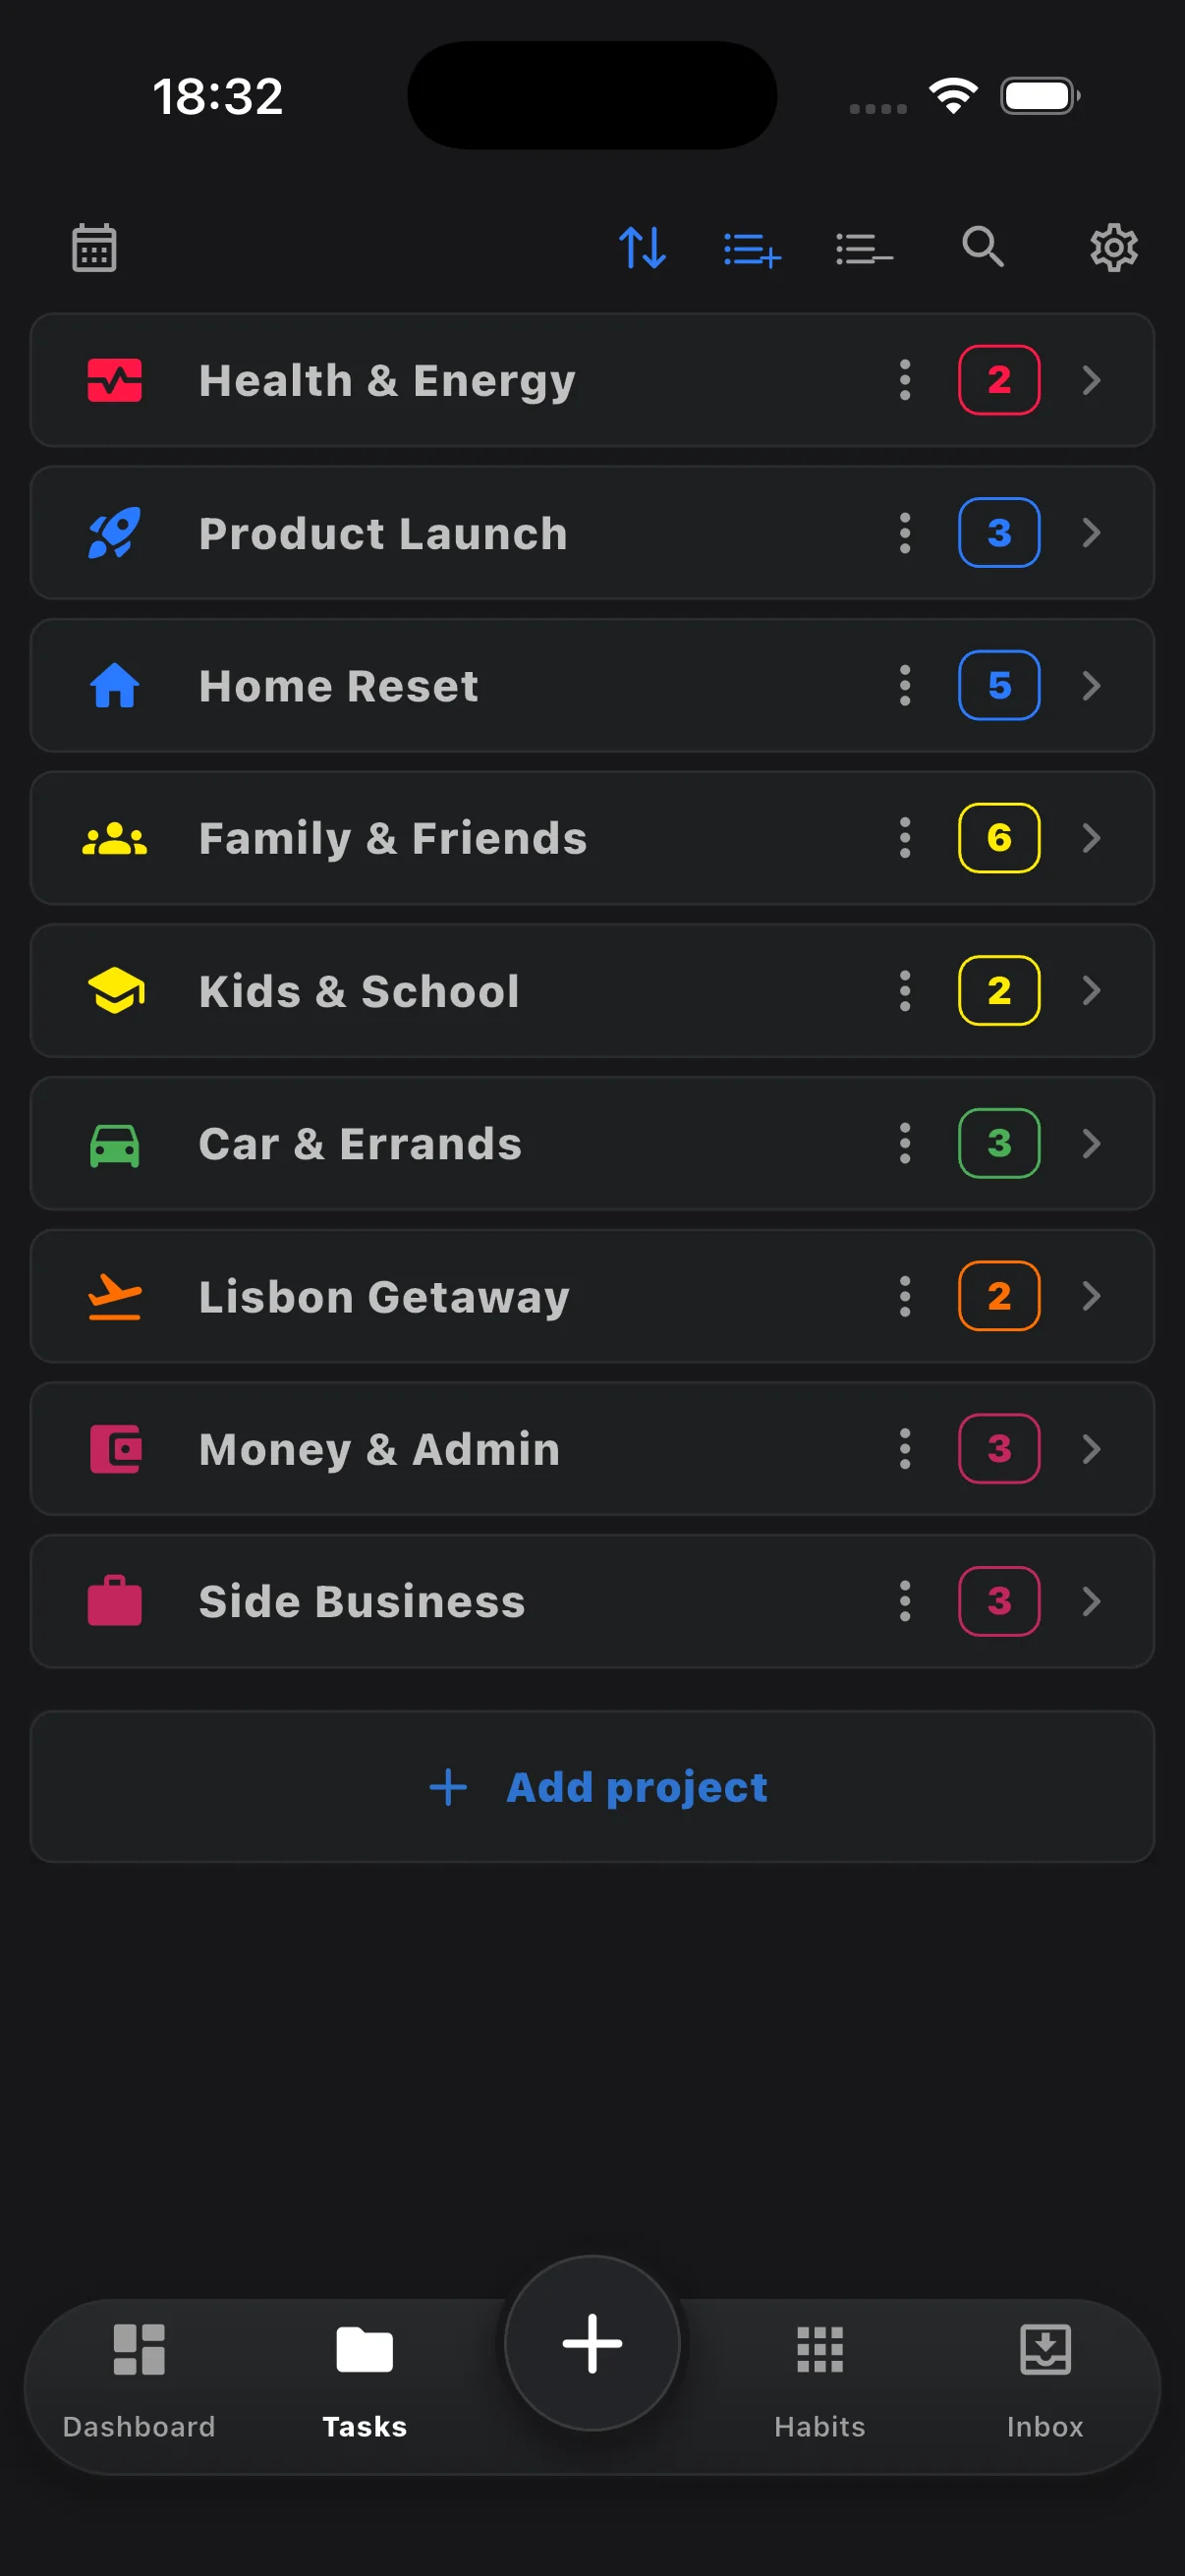This screenshot has height=2576, width=1185.
Task: Click the Add project button
Action: 592,1787
